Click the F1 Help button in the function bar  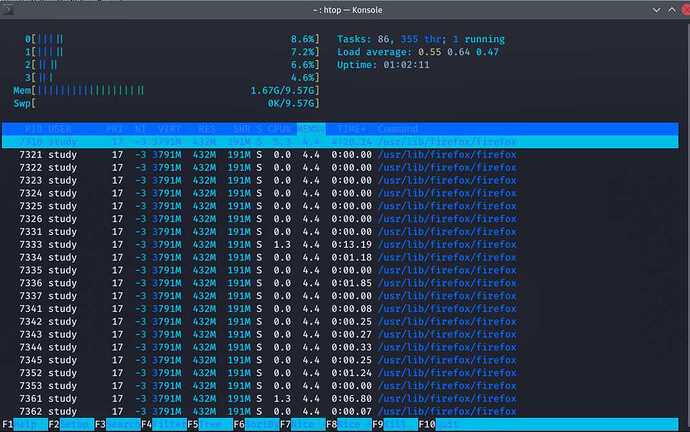pos(25,425)
